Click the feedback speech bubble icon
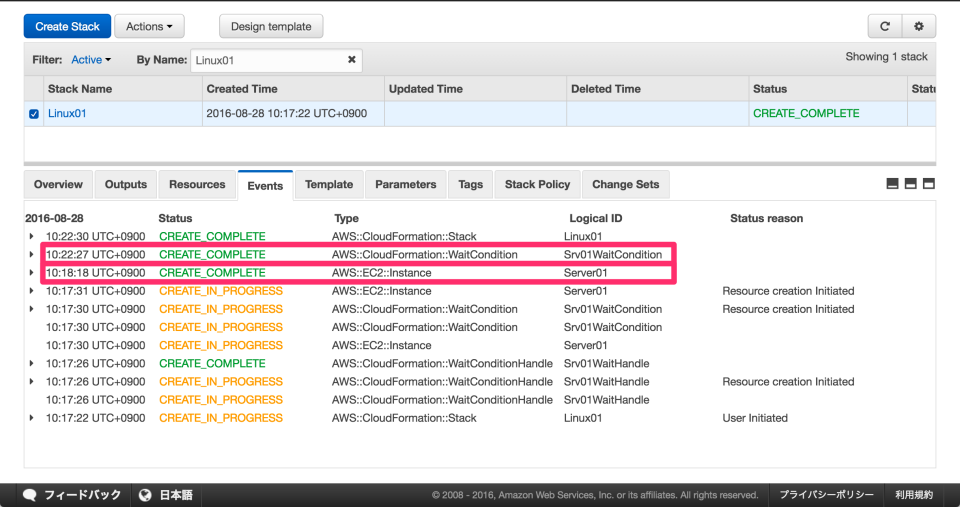The height and width of the screenshot is (507, 960). tap(29, 495)
